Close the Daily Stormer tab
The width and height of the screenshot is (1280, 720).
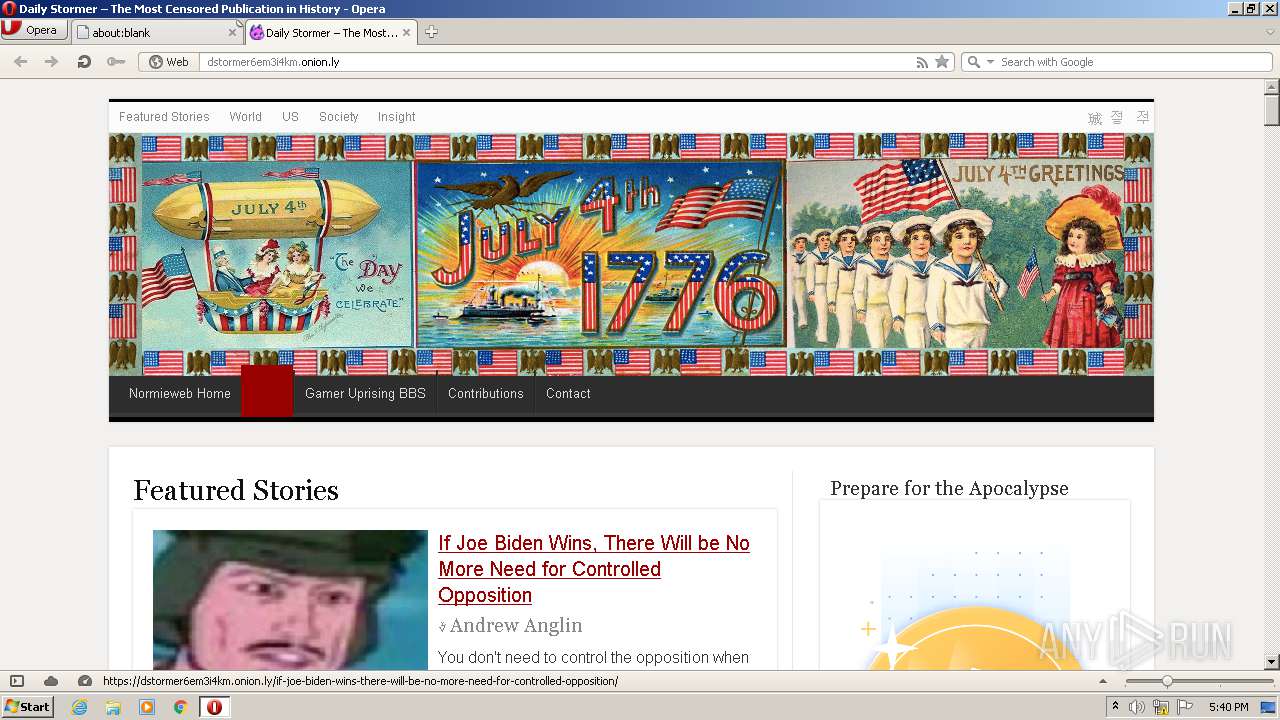coord(406,32)
